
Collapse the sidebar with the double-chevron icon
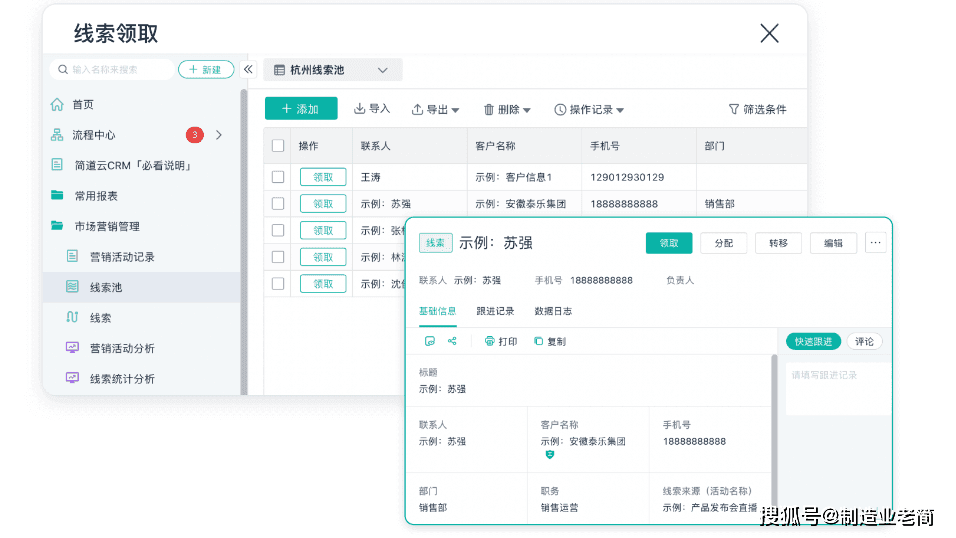tap(248, 70)
